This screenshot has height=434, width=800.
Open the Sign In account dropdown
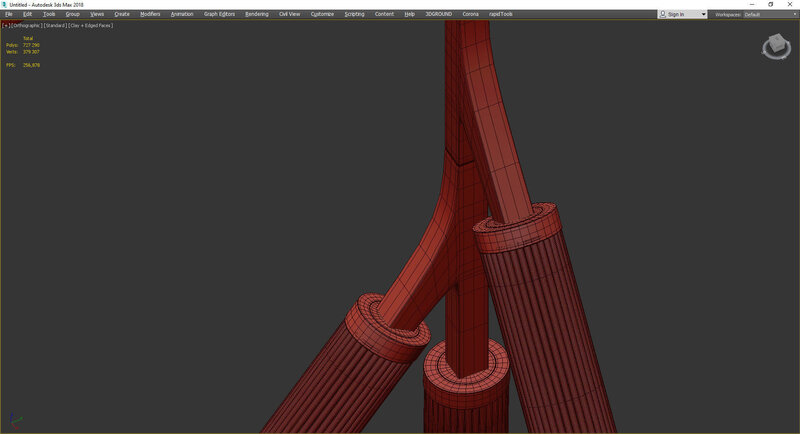(x=682, y=14)
